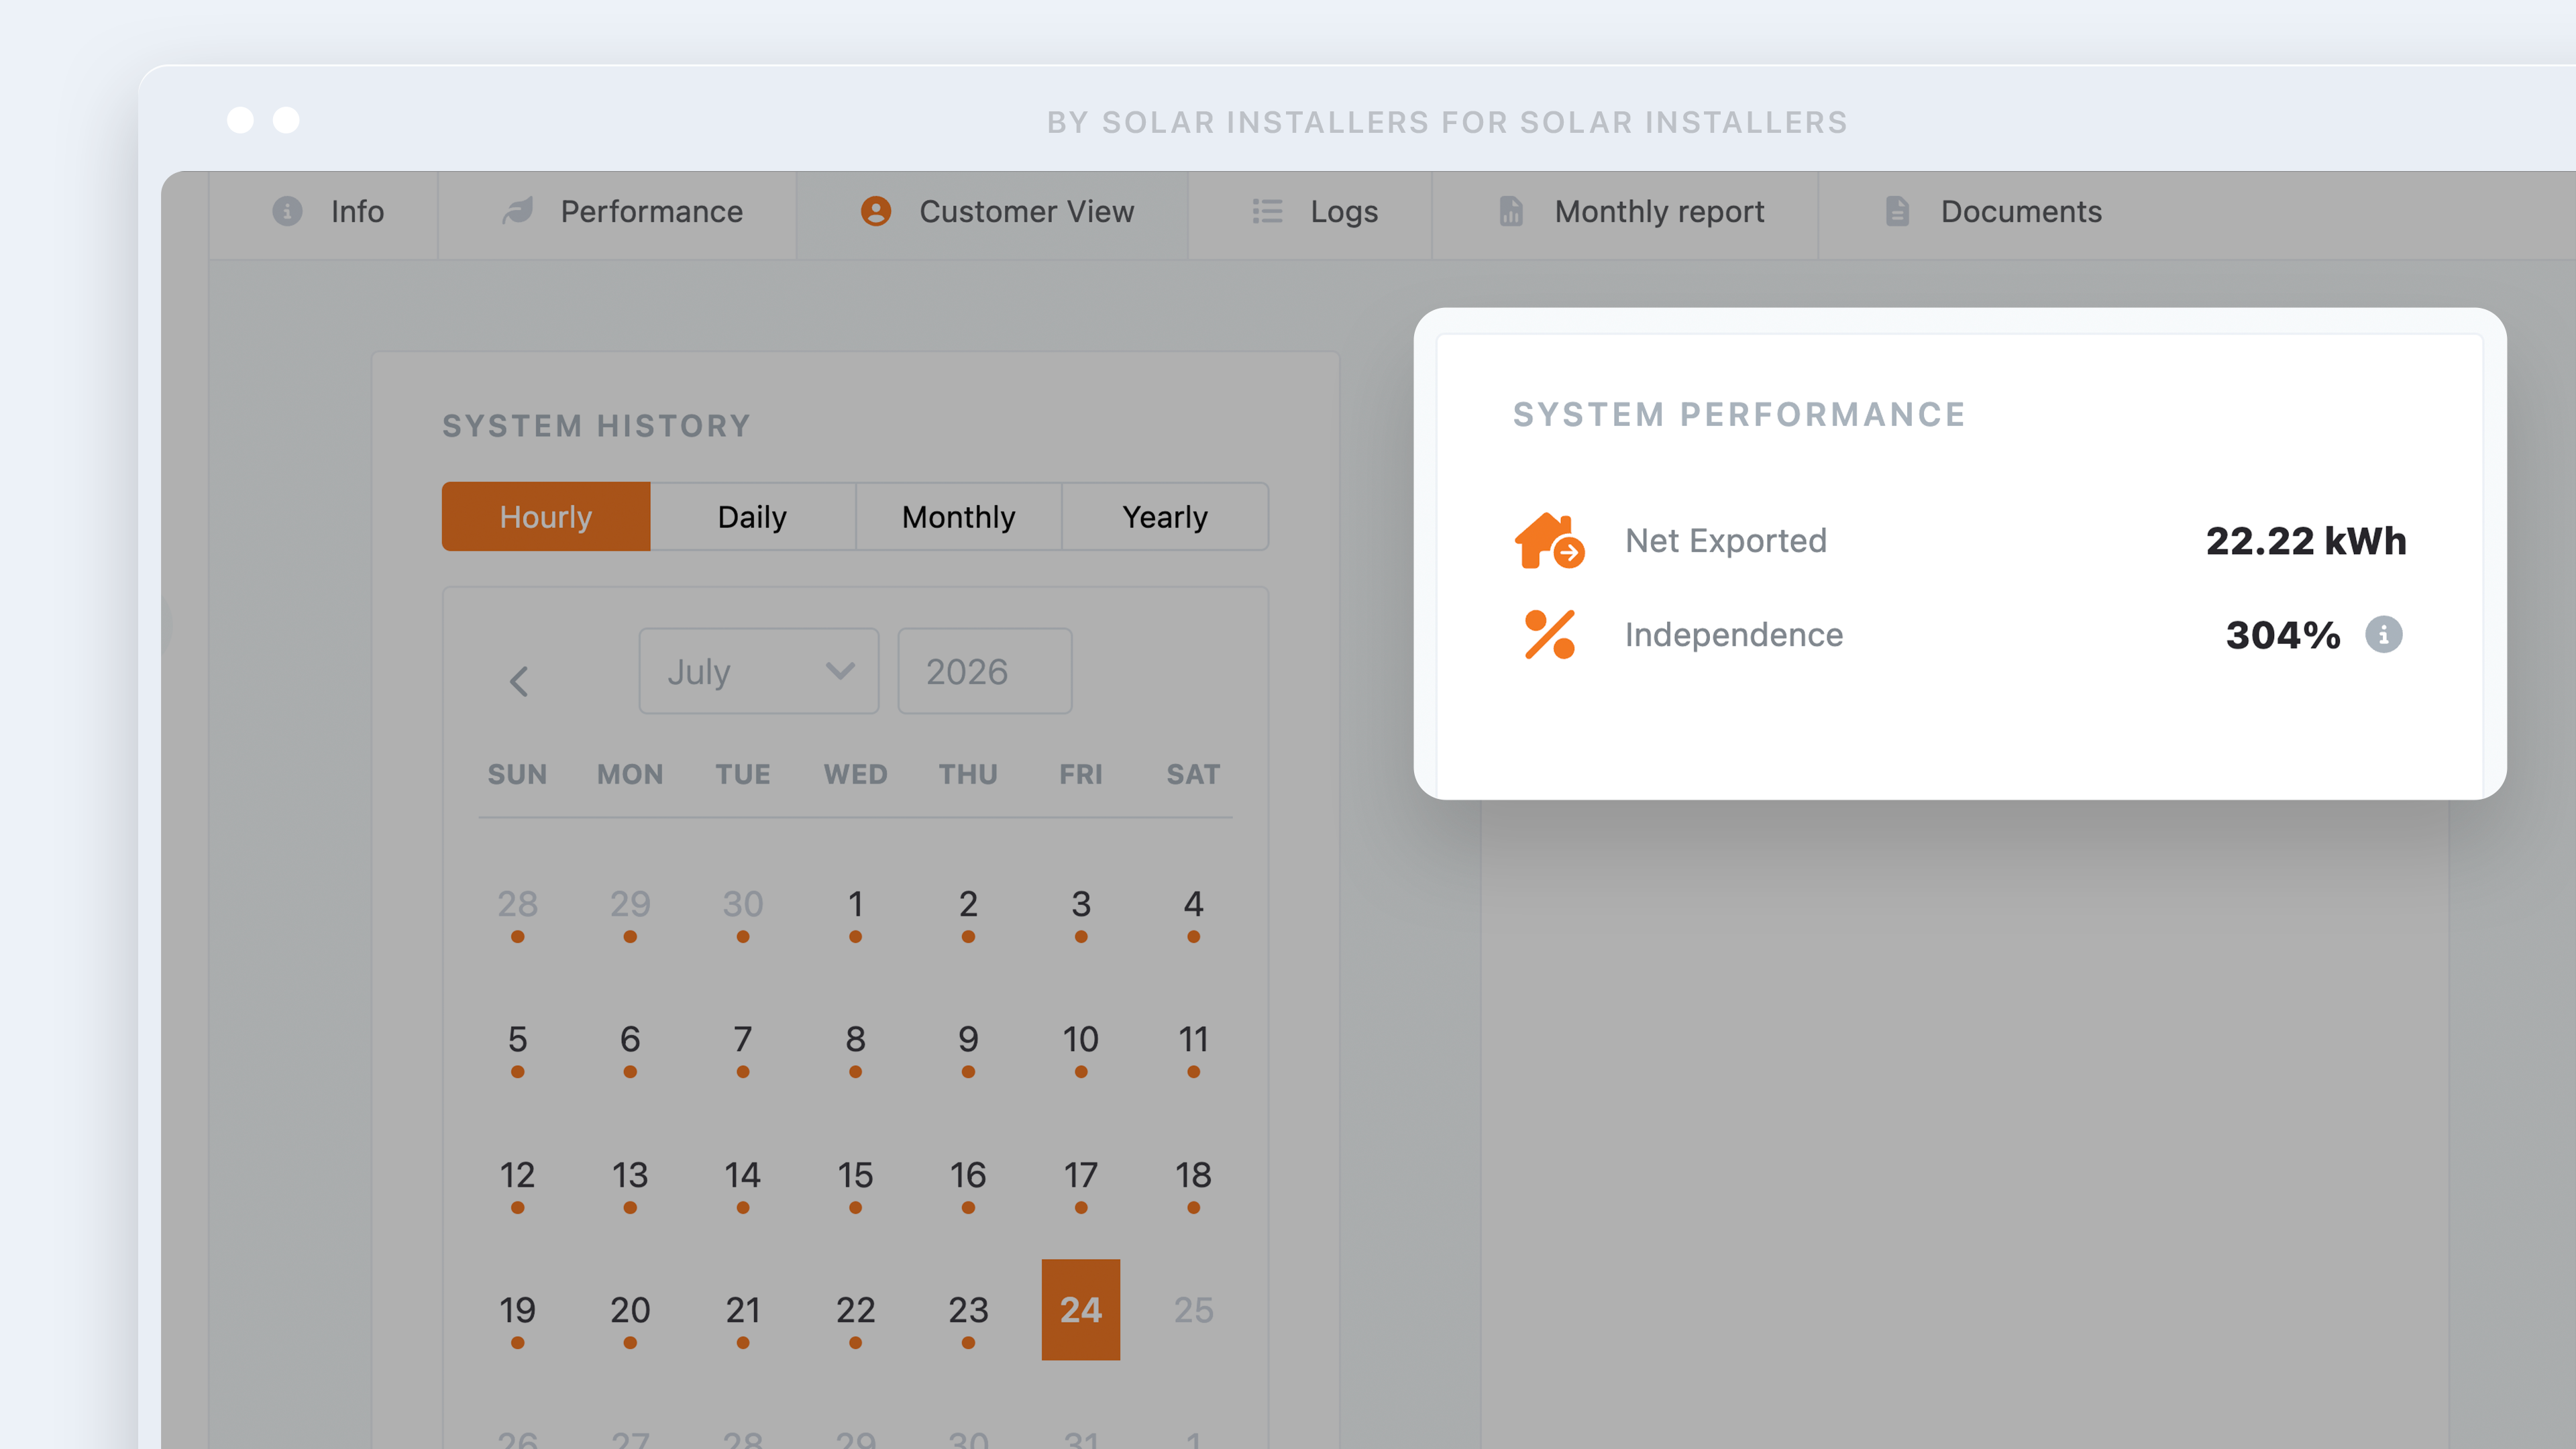This screenshot has width=2576, height=1449.
Task: Select the Hourly history view
Action: tap(546, 517)
